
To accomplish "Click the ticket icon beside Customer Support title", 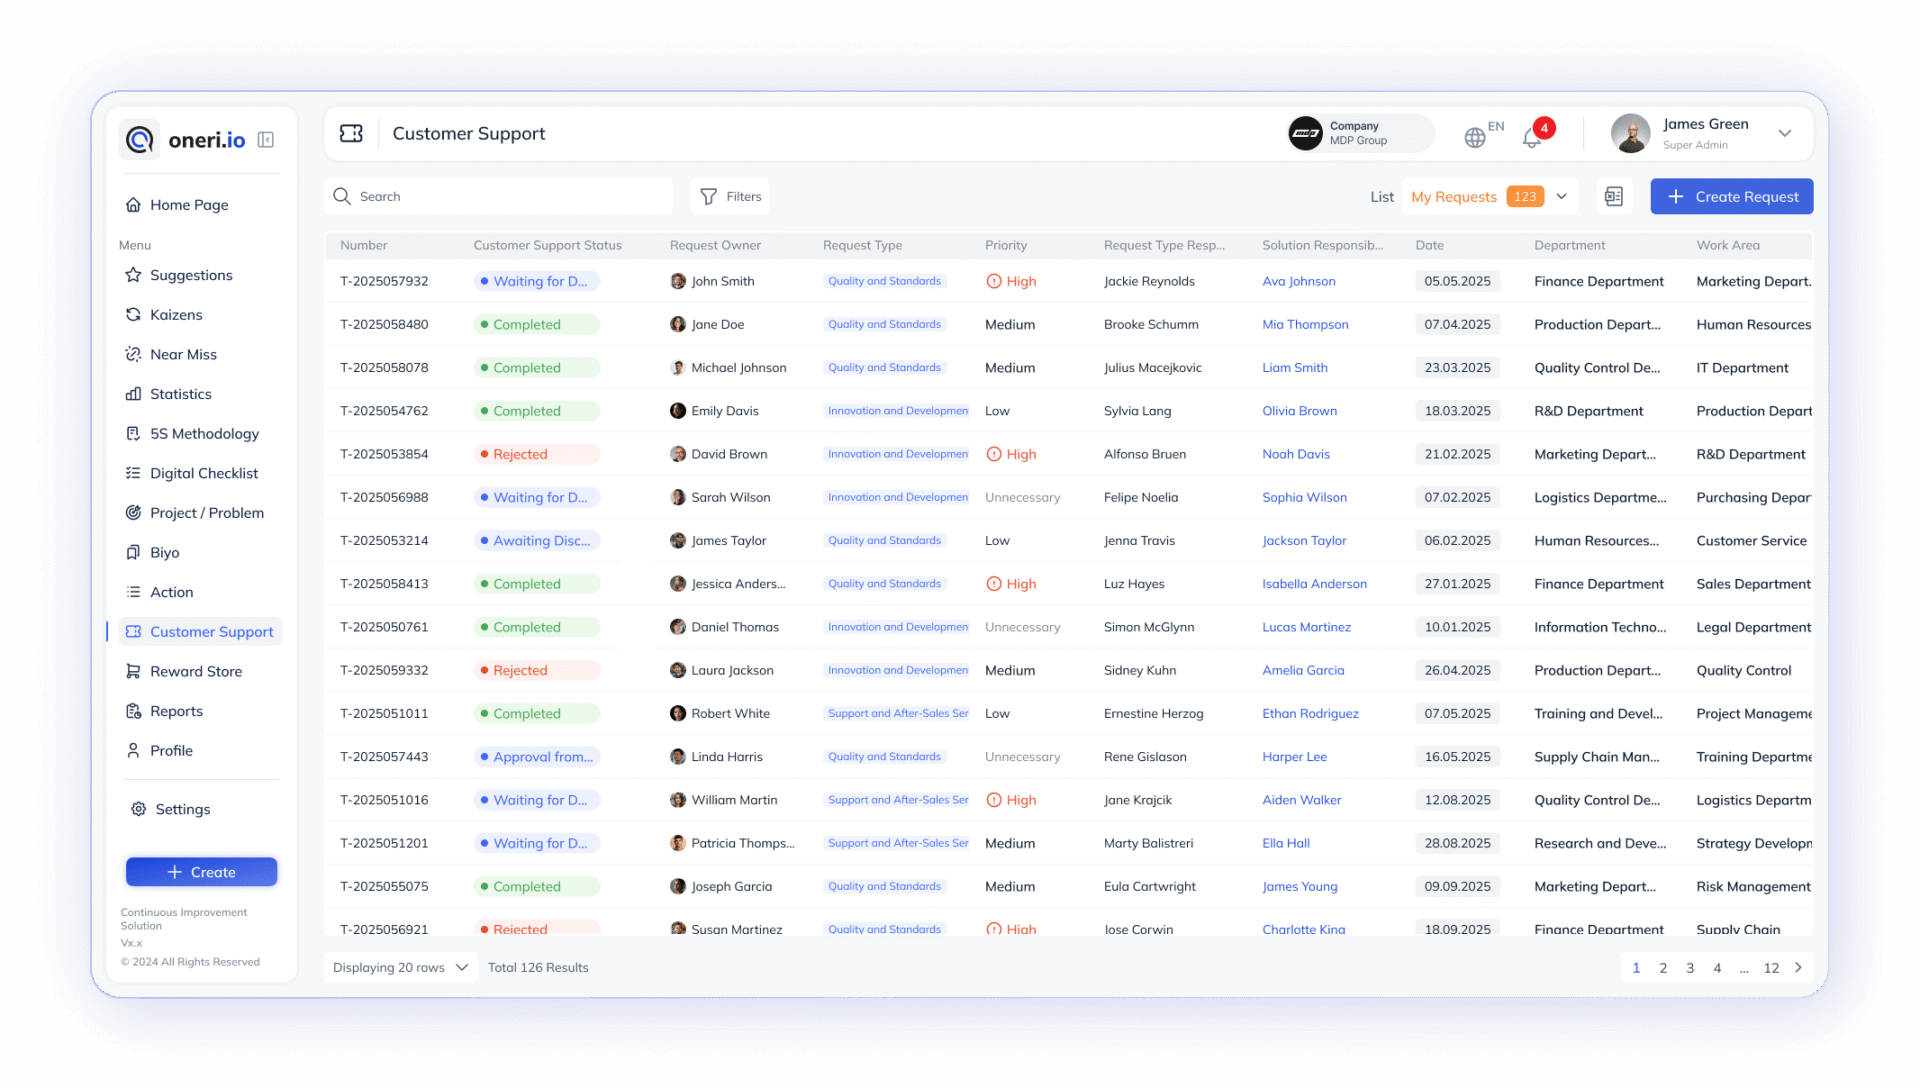I will pos(351,134).
